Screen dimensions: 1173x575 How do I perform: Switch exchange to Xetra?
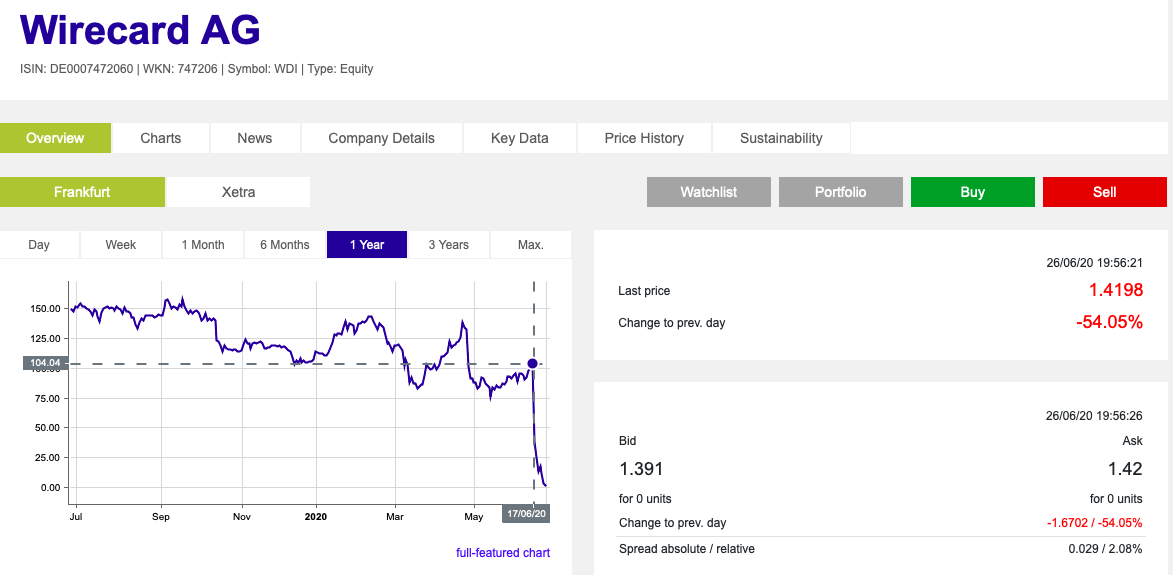pos(238,192)
